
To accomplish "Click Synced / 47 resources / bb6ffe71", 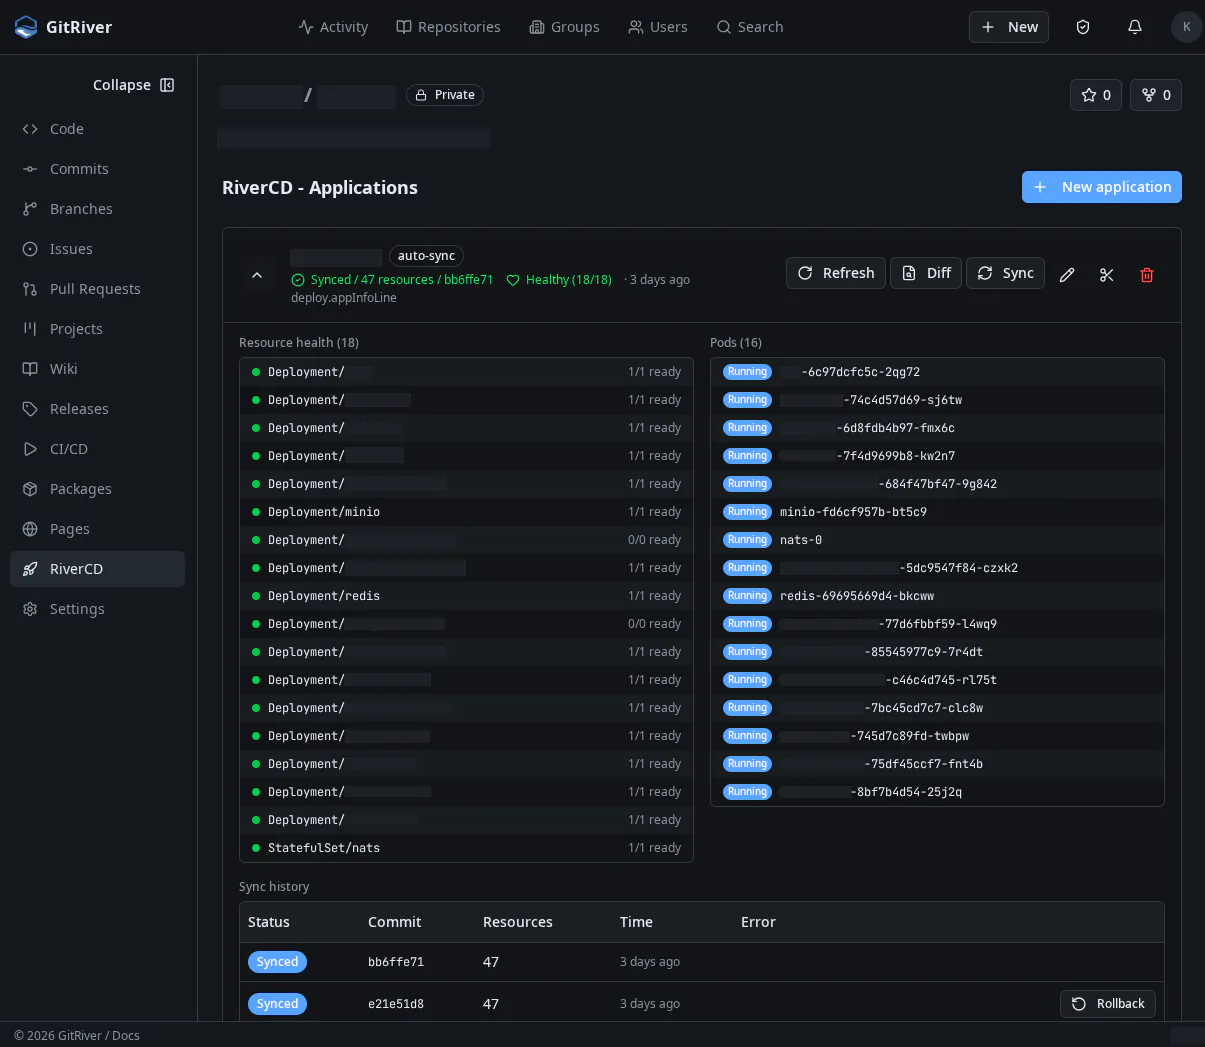I will tap(392, 280).
